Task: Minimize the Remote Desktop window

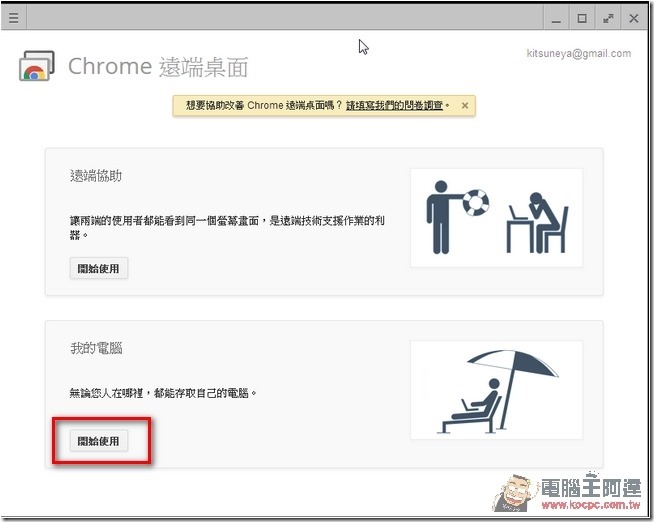Action: tap(558, 18)
